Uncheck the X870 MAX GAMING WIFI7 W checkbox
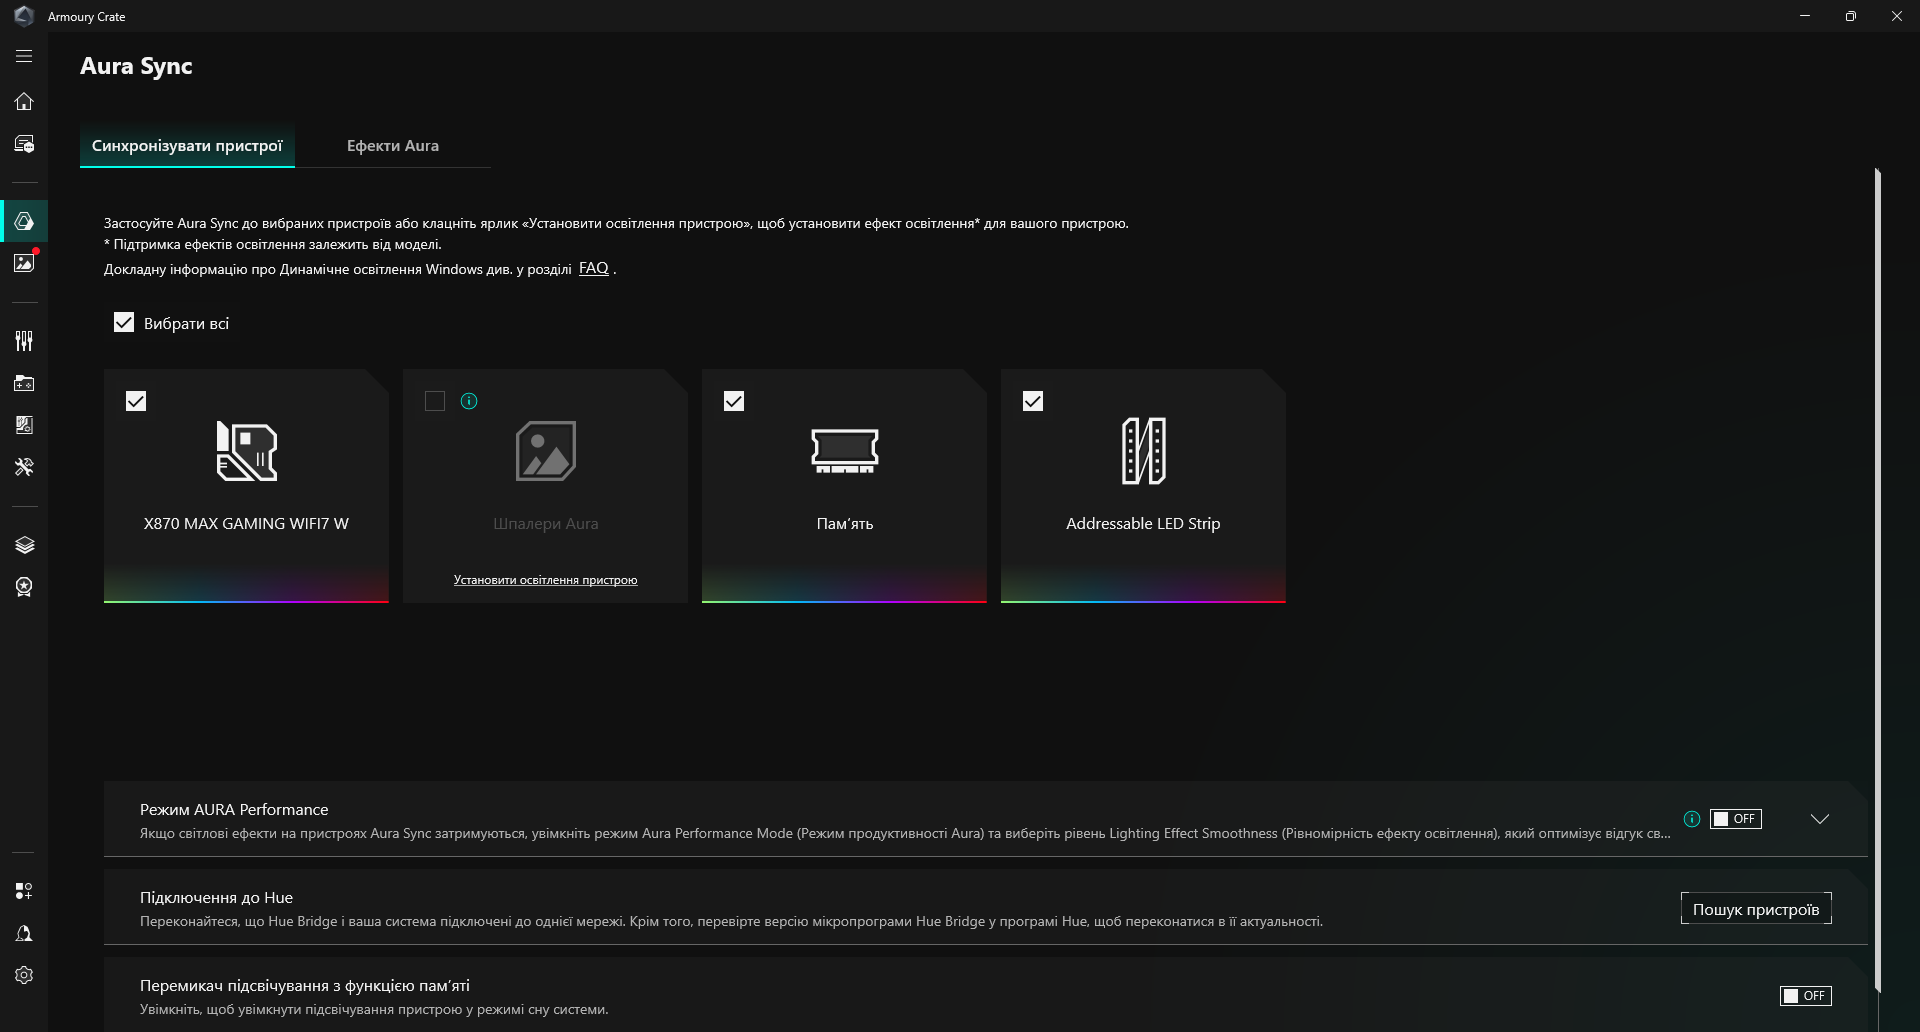Viewport: 1920px width, 1032px height. click(136, 401)
